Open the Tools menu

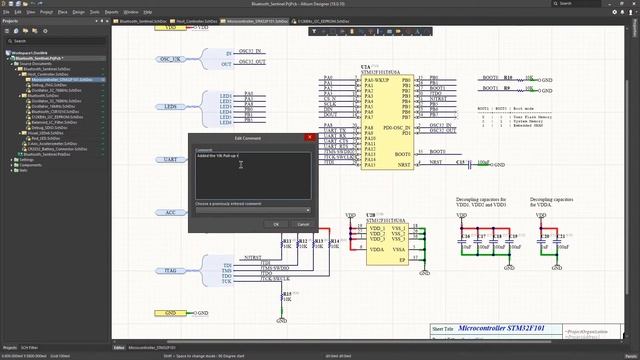94,12
